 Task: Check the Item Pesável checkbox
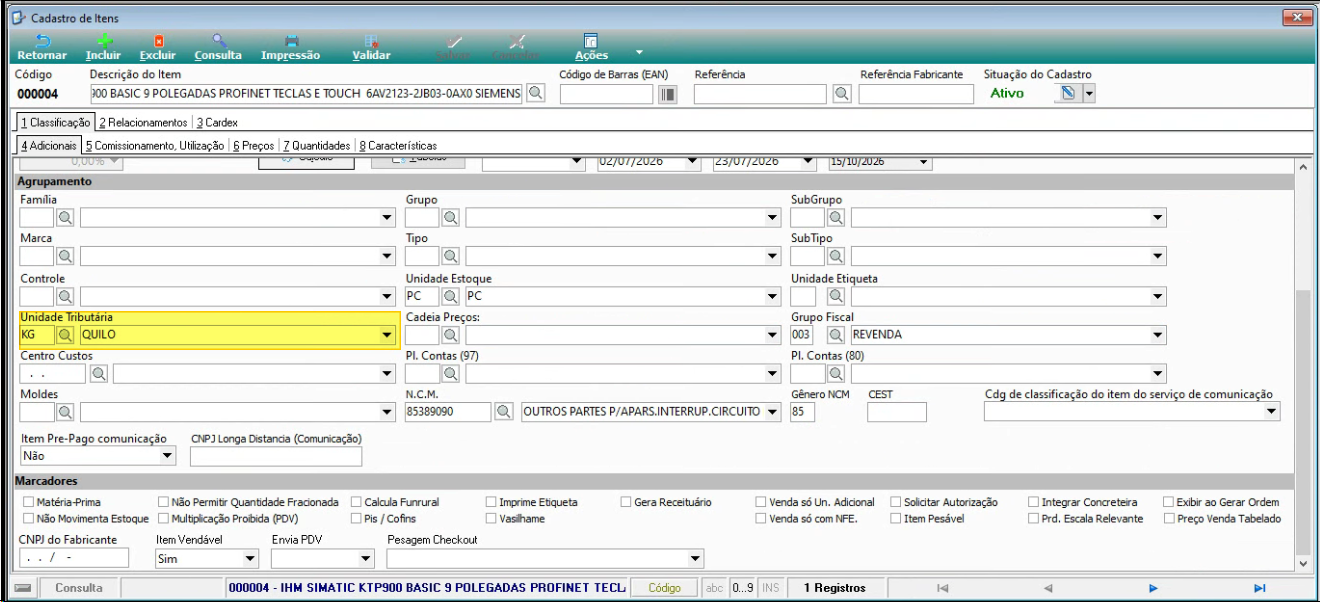point(896,519)
